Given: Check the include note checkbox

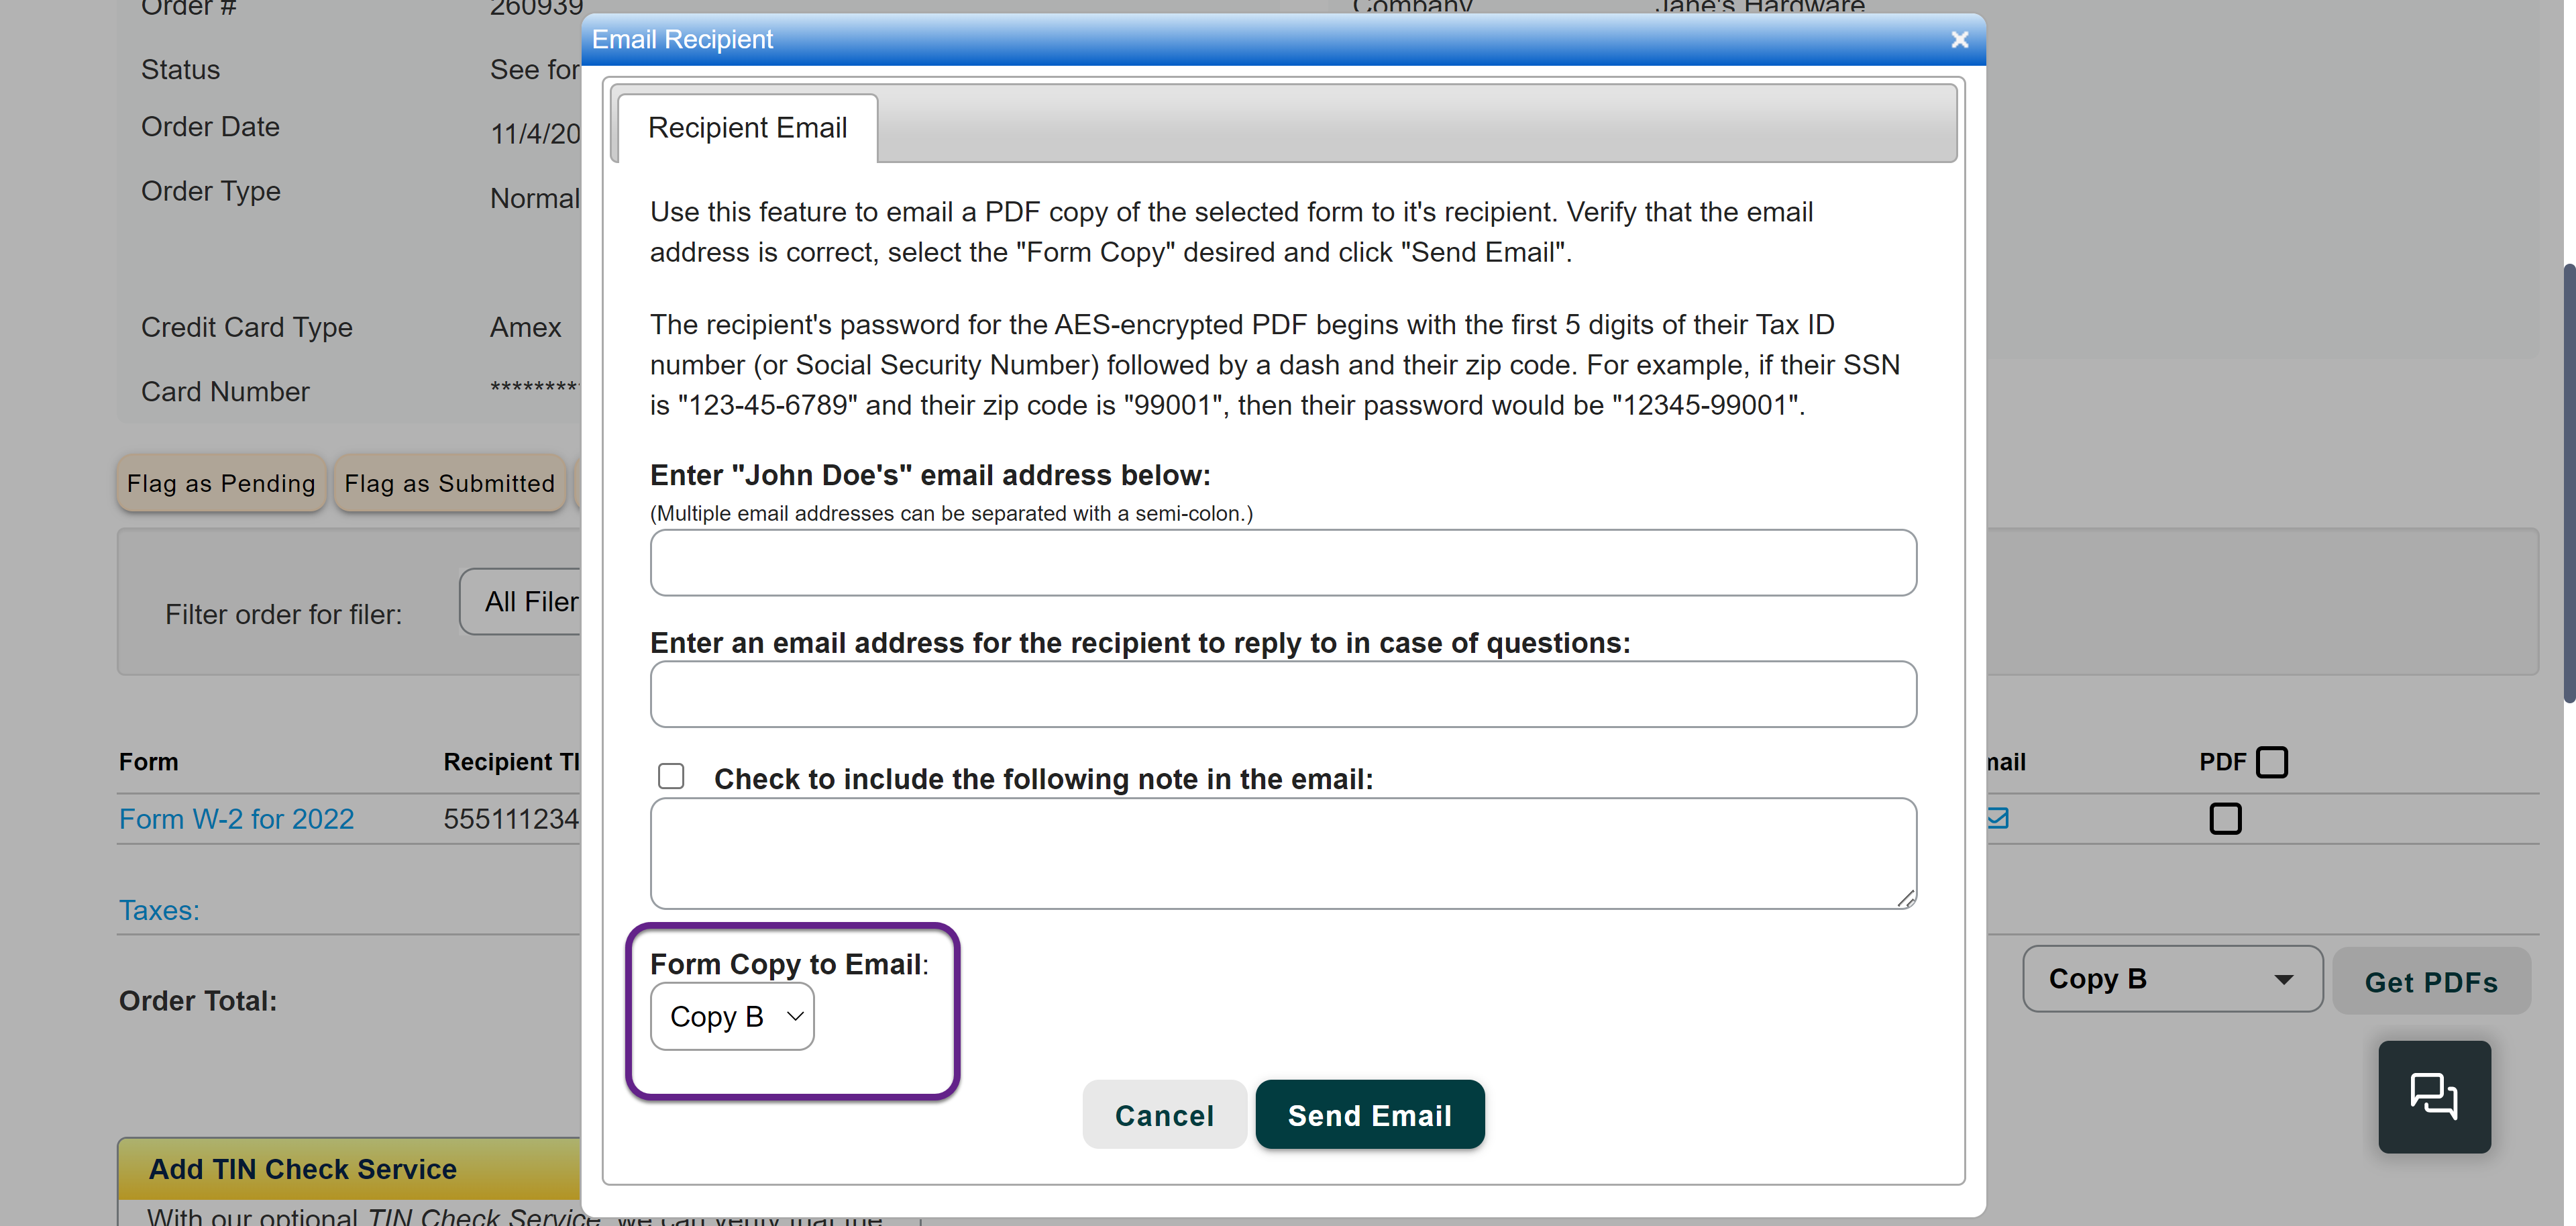Looking at the screenshot, I should pos(671,776).
